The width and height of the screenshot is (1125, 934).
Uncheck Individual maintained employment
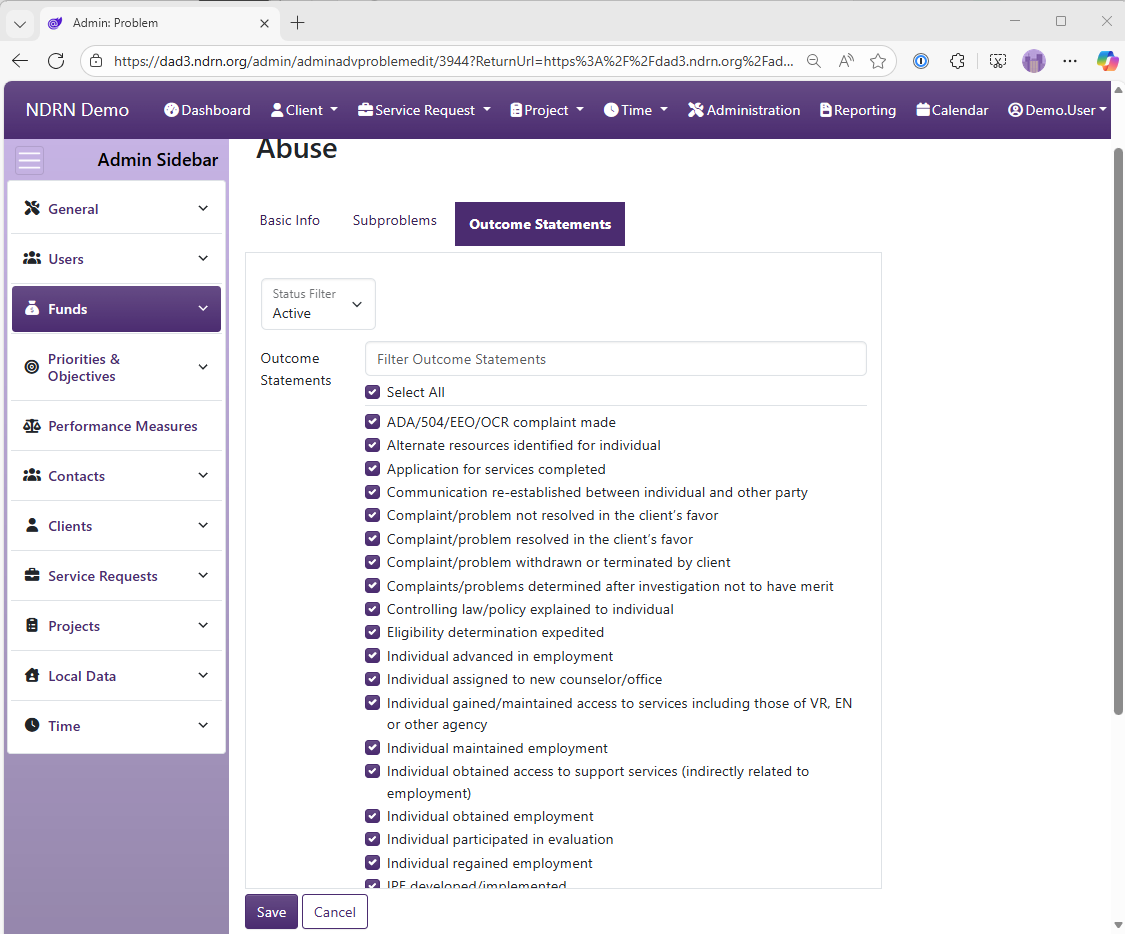pyautogui.click(x=372, y=748)
